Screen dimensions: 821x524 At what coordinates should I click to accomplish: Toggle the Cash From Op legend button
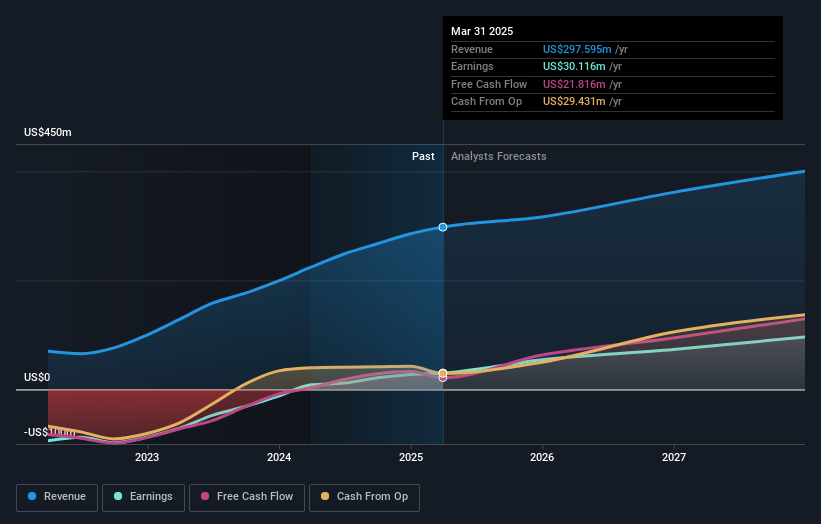point(364,497)
